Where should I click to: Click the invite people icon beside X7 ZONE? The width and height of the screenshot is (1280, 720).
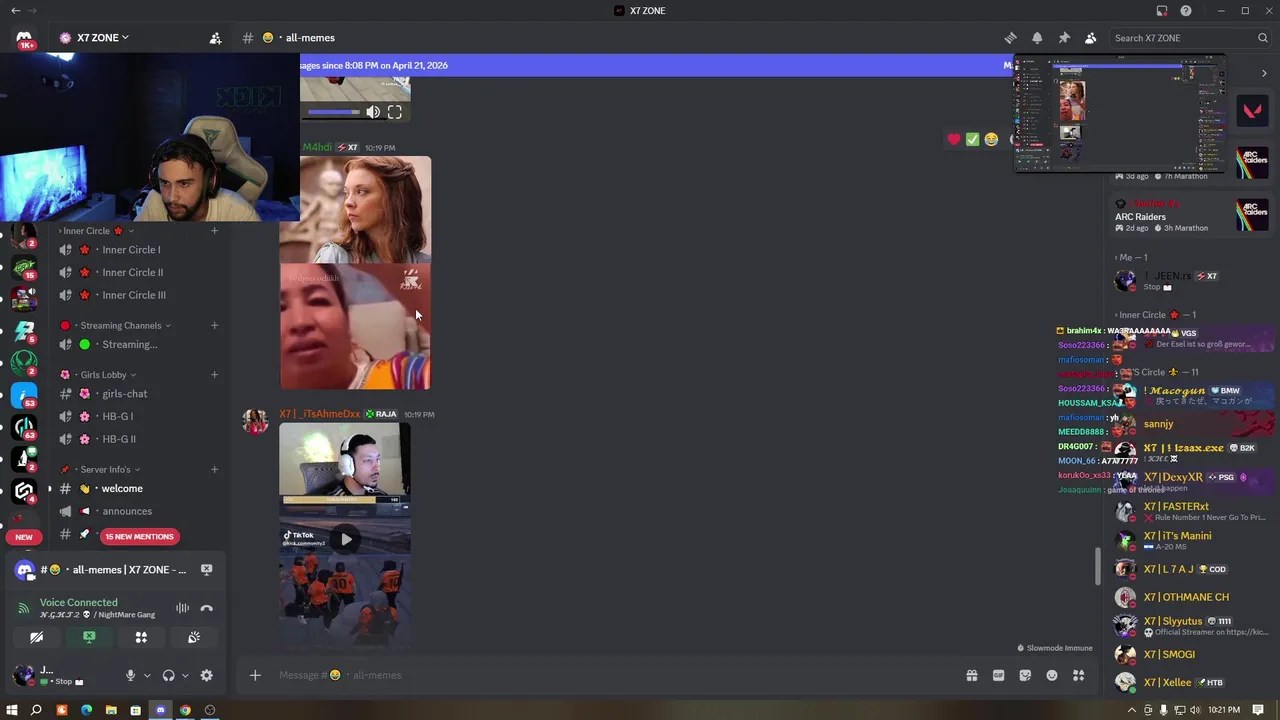point(215,38)
